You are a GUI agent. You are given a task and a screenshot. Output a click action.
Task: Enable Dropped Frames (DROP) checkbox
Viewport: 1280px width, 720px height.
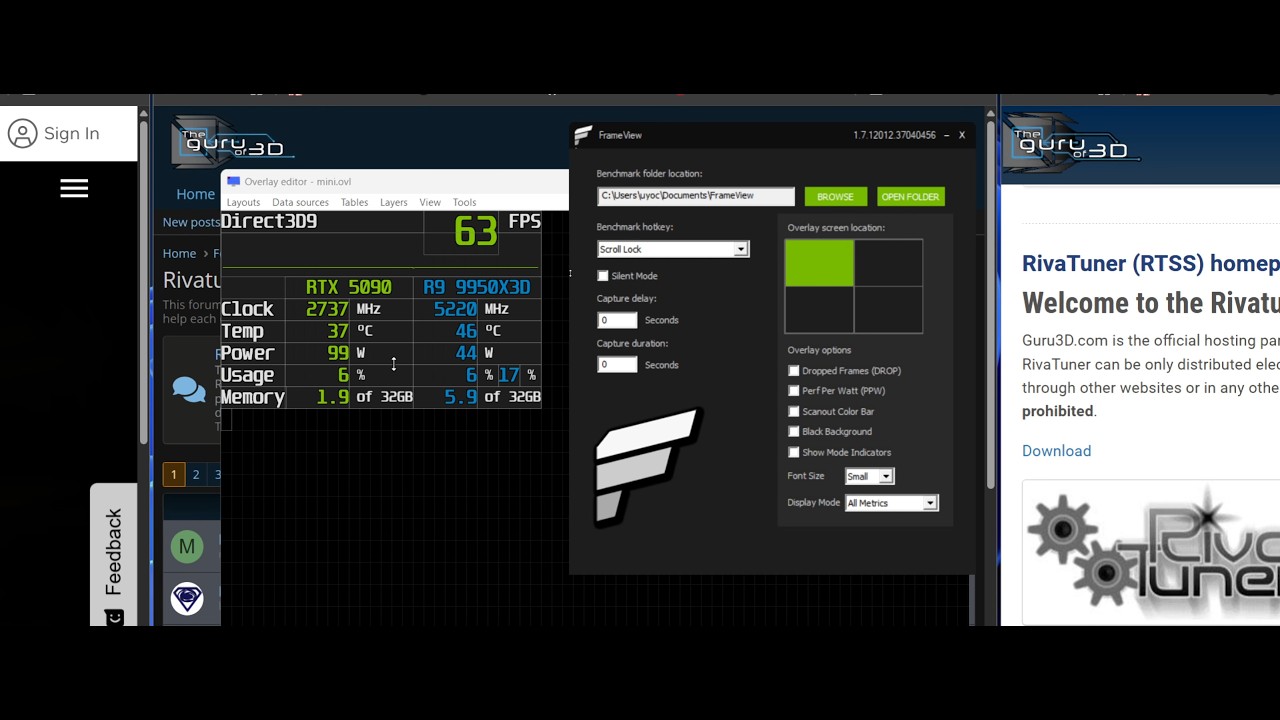pyautogui.click(x=794, y=371)
